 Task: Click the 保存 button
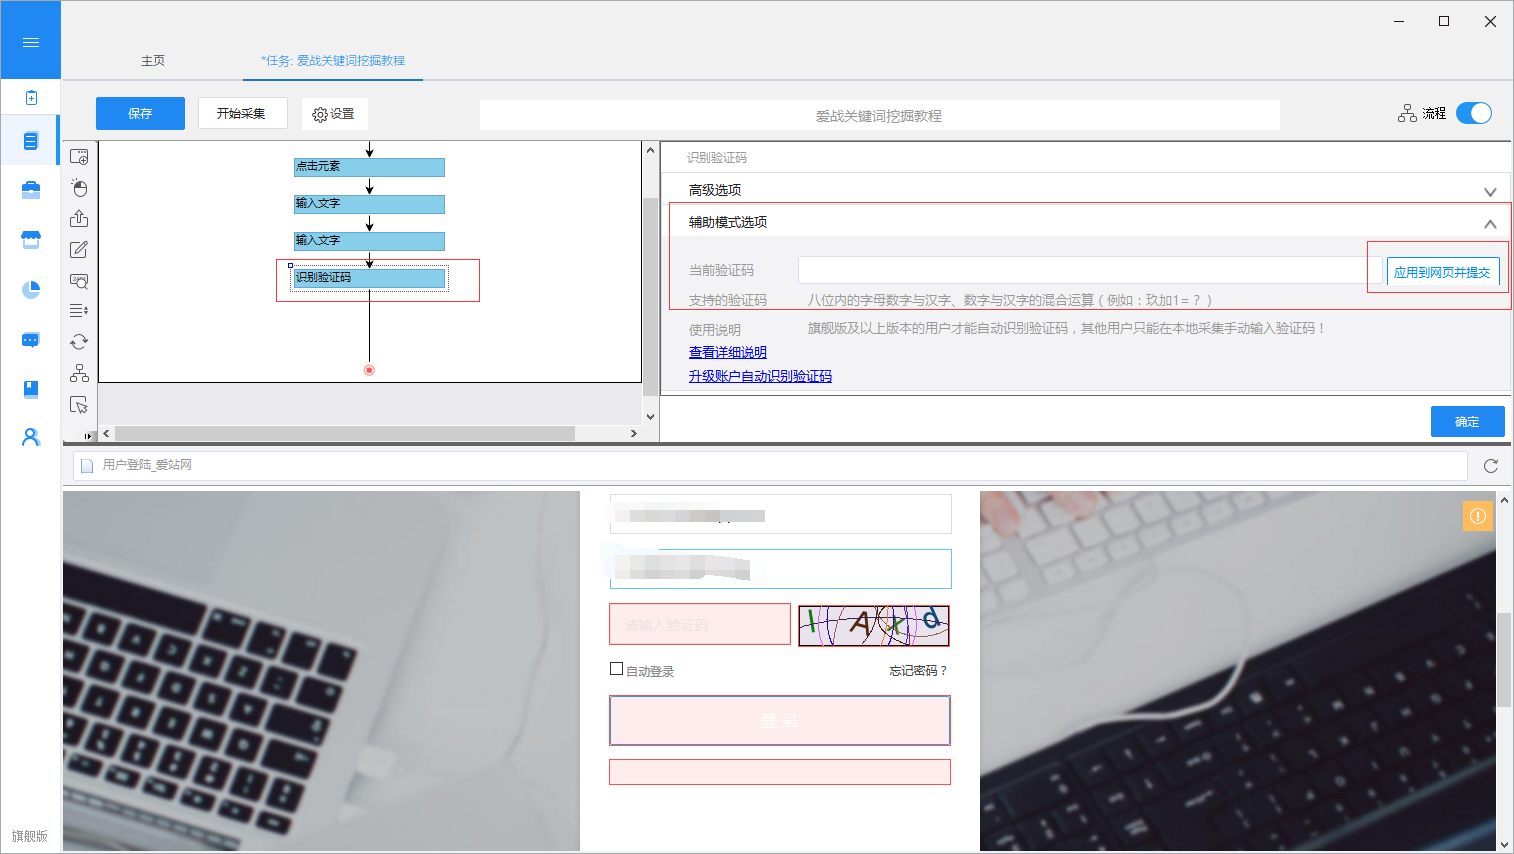tap(140, 113)
